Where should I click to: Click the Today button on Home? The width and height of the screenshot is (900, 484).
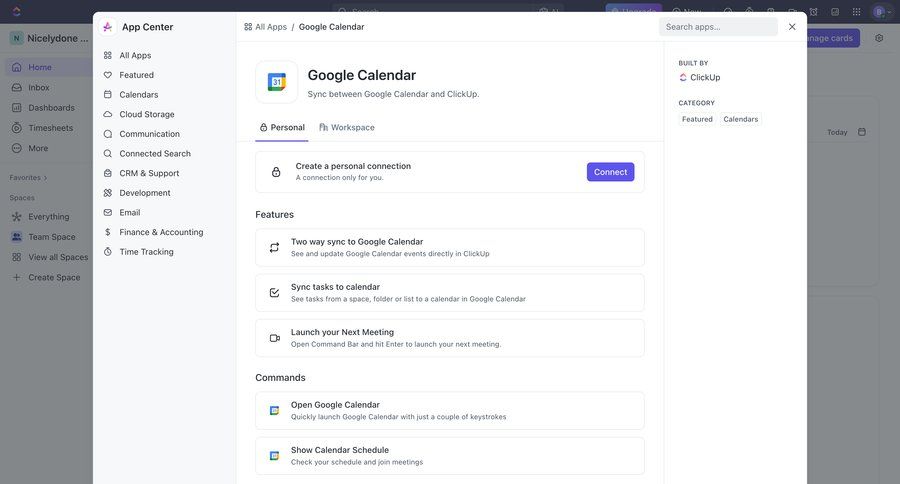point(837,132)
